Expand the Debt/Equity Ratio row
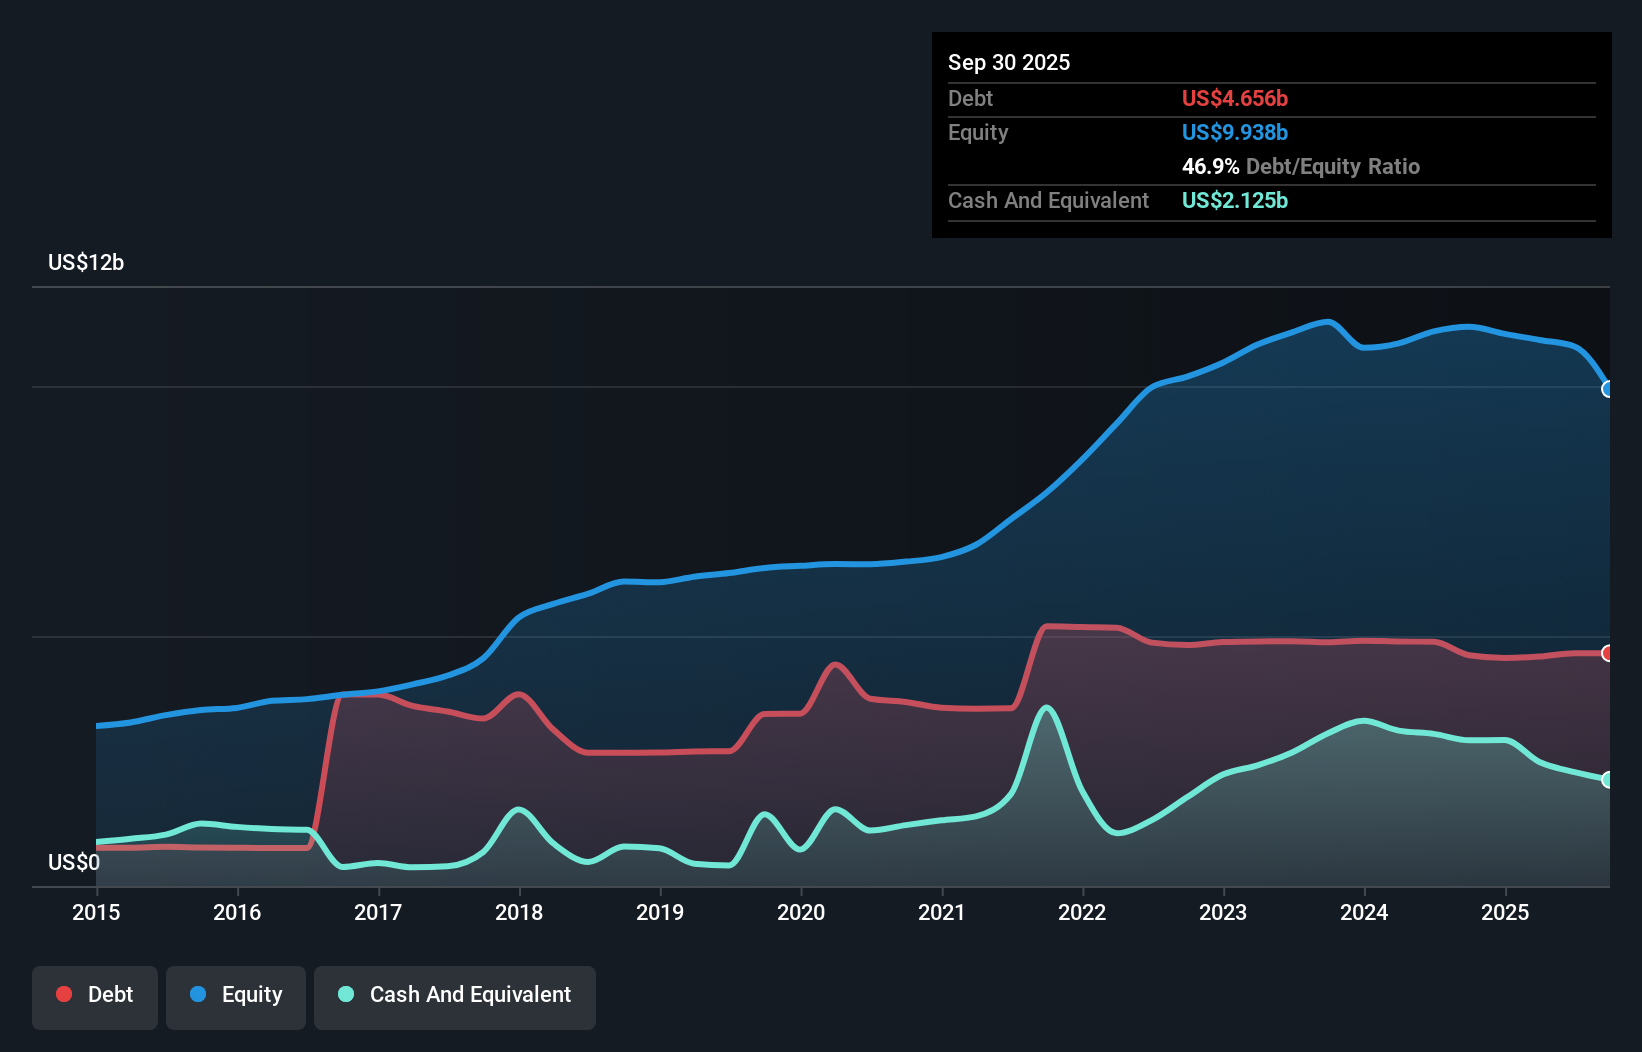 pos(1300,166)
